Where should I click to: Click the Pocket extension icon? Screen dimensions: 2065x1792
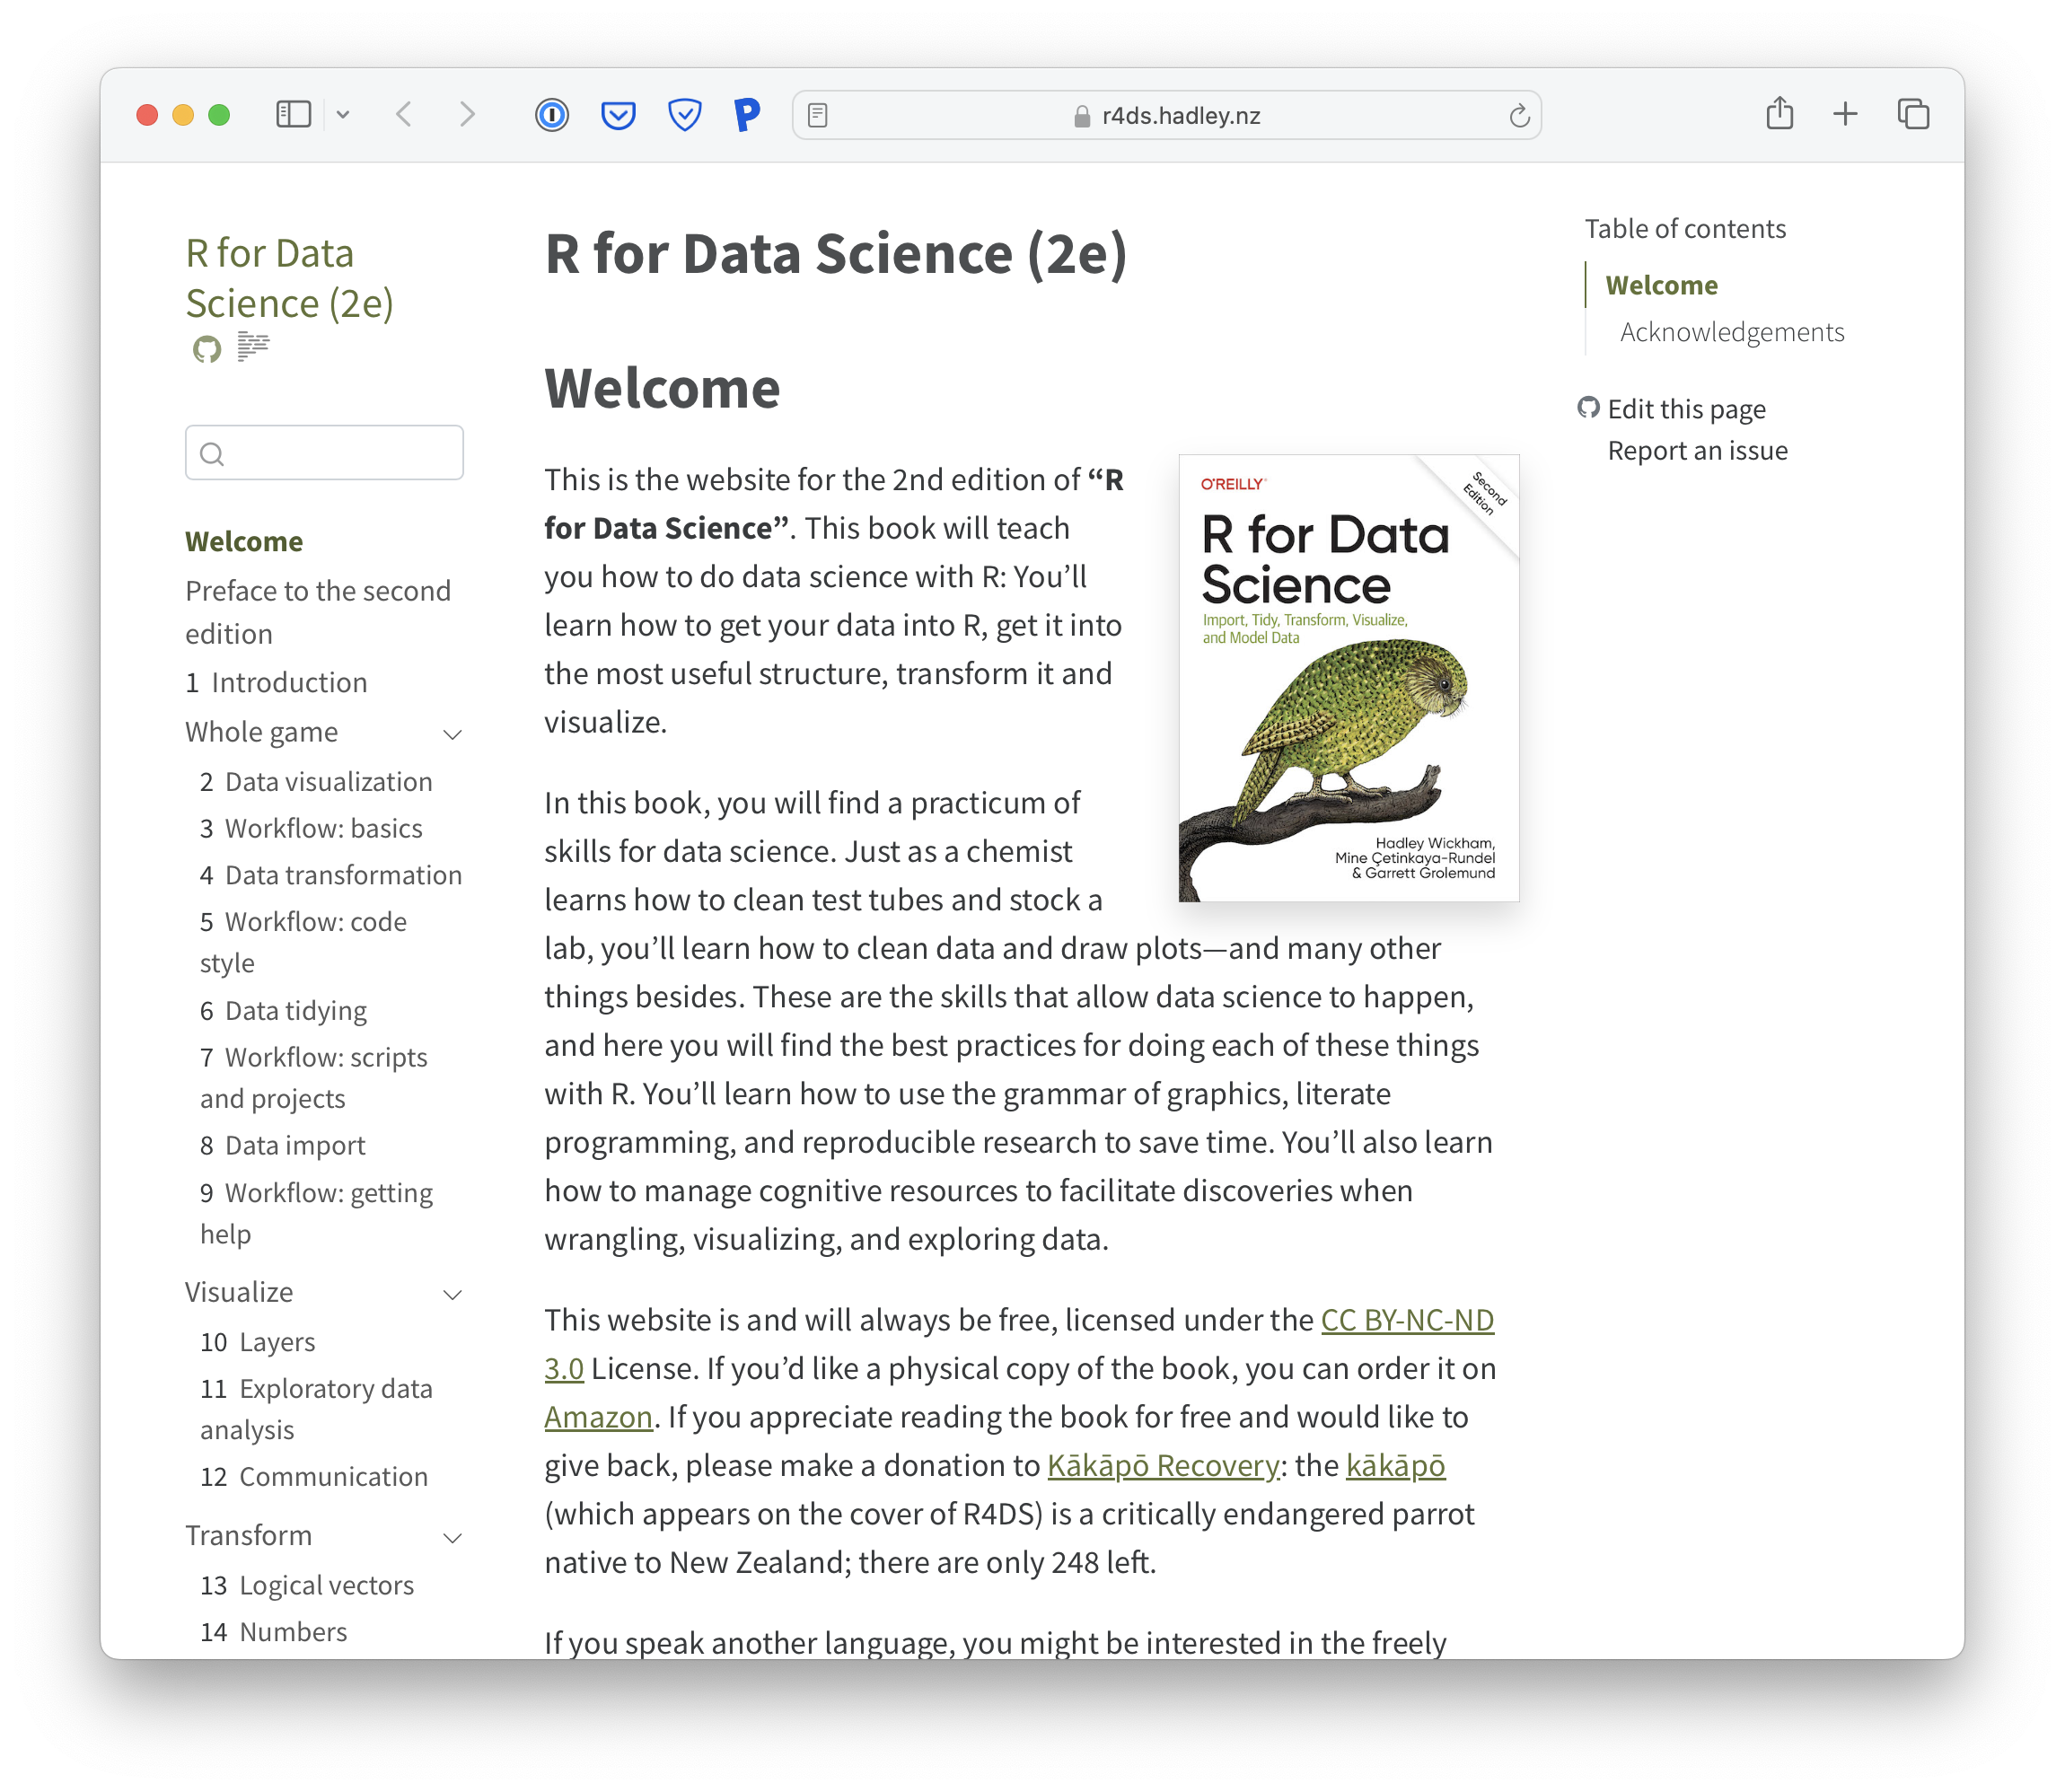[618, 115]
